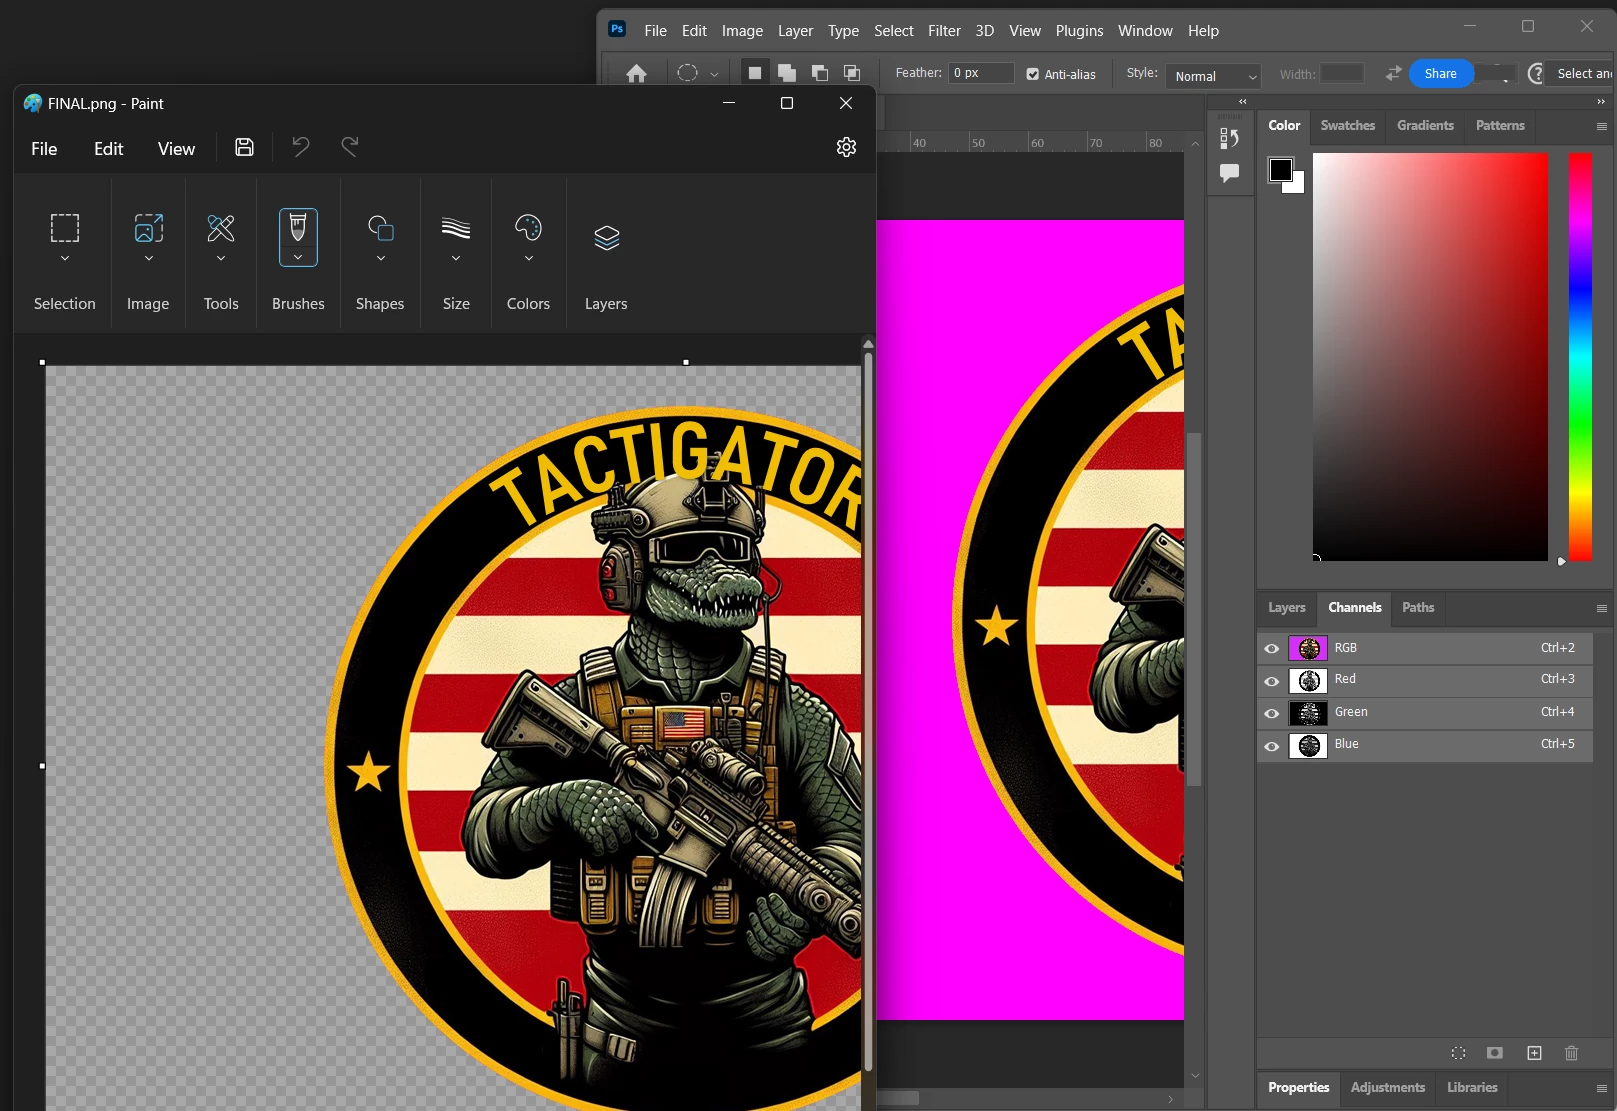Open Color panel flyout menu

1601,126
